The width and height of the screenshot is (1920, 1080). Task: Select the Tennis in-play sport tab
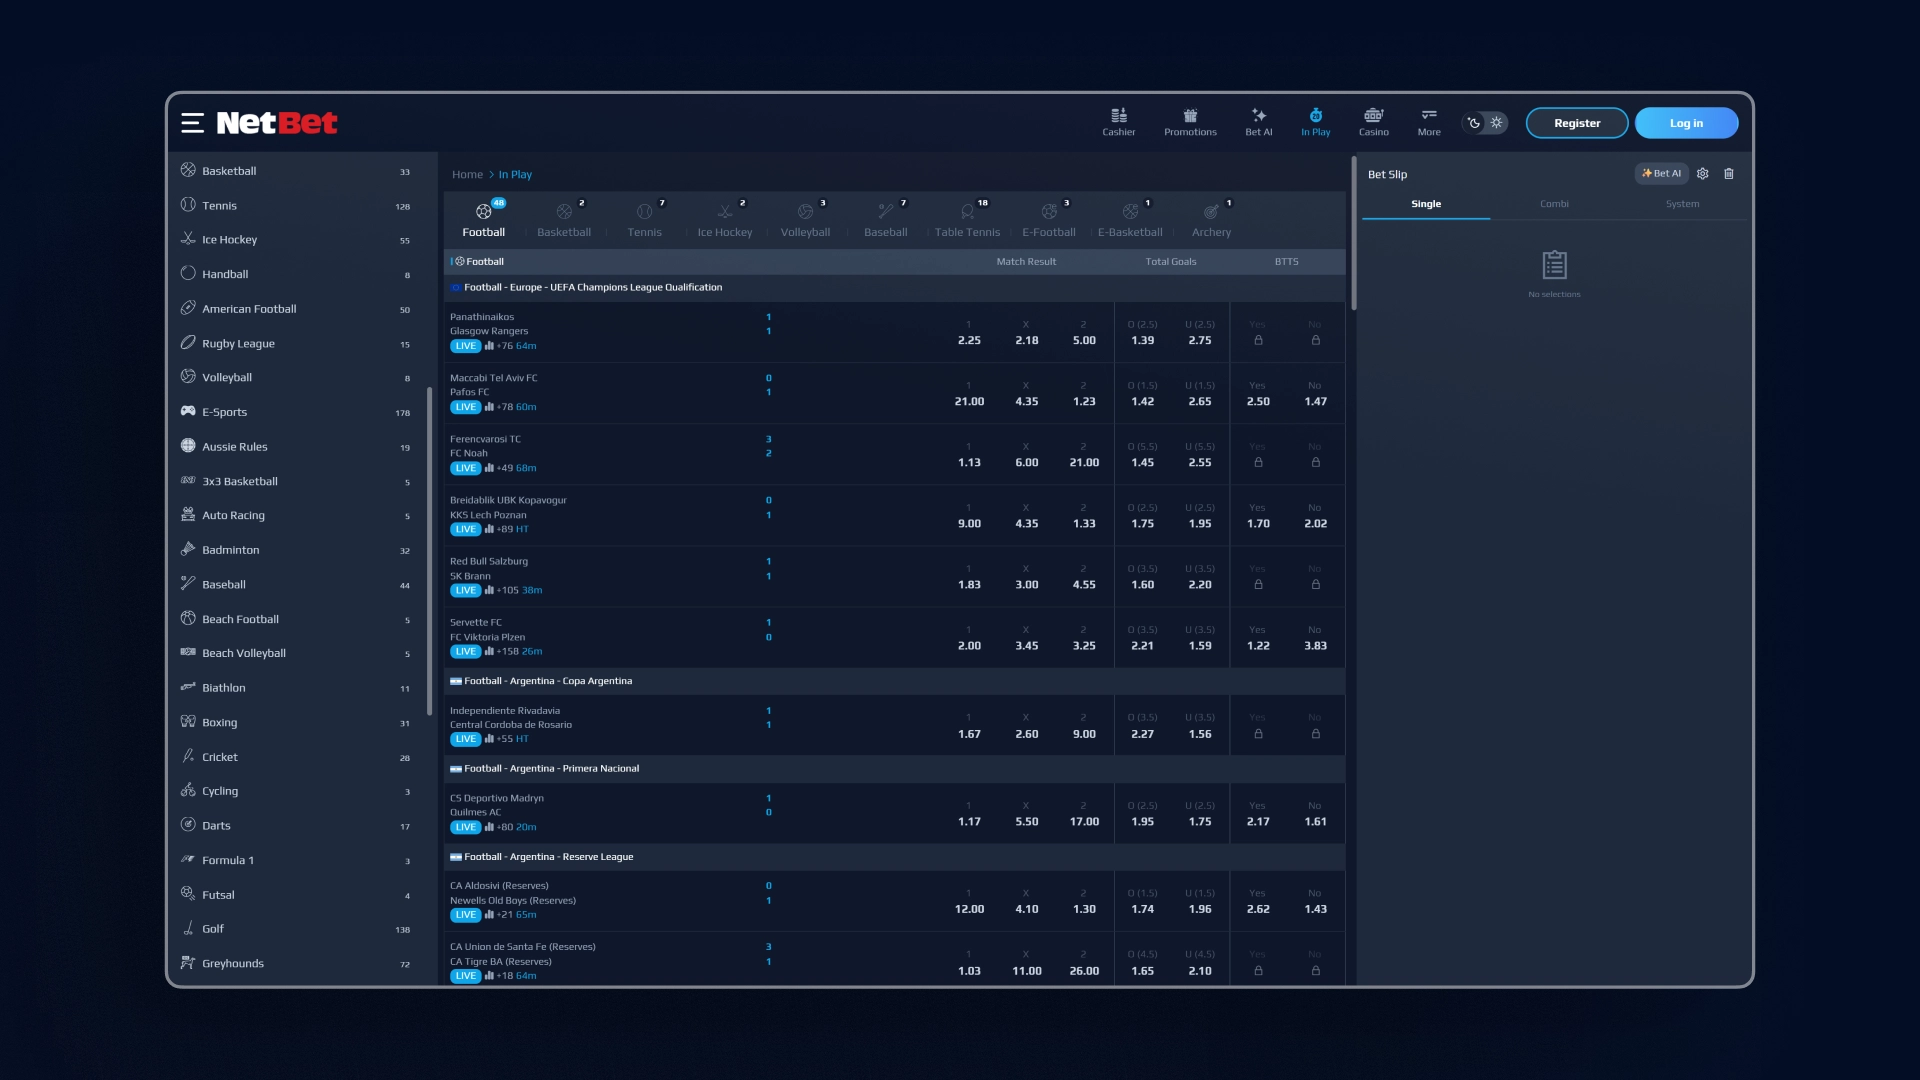point(645,220)
